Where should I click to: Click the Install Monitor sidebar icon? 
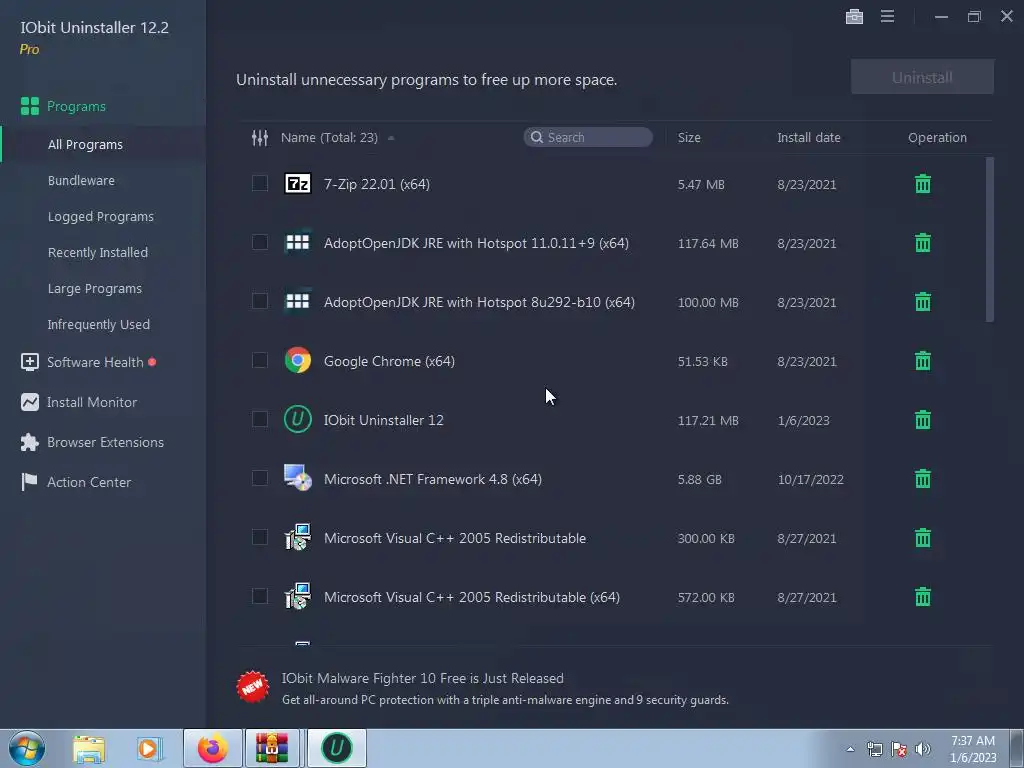(29, 402)
